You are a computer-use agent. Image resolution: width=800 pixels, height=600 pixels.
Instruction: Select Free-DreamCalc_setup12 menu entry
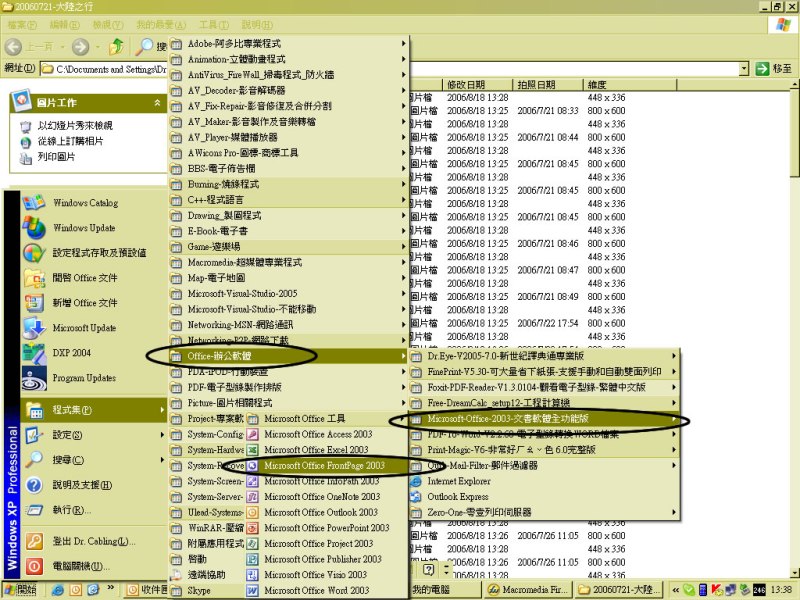pos(544,403)
